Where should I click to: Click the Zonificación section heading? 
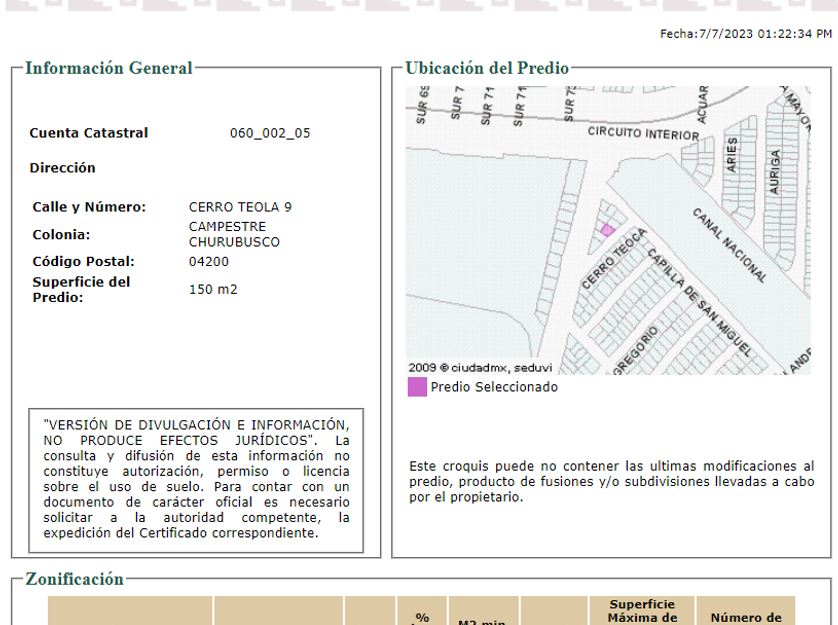74,579
